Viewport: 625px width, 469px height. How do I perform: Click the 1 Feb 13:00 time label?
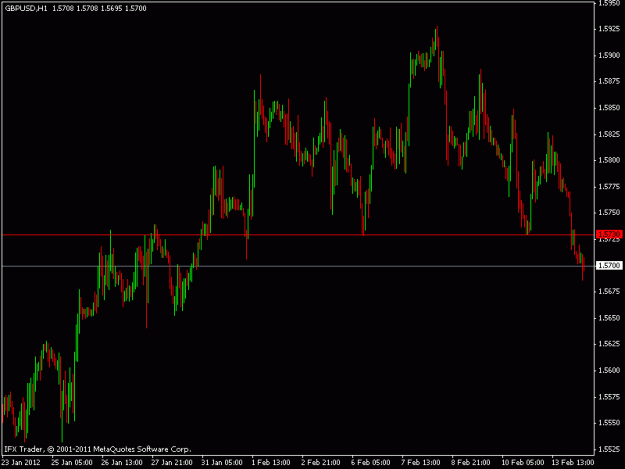(271, 462)
